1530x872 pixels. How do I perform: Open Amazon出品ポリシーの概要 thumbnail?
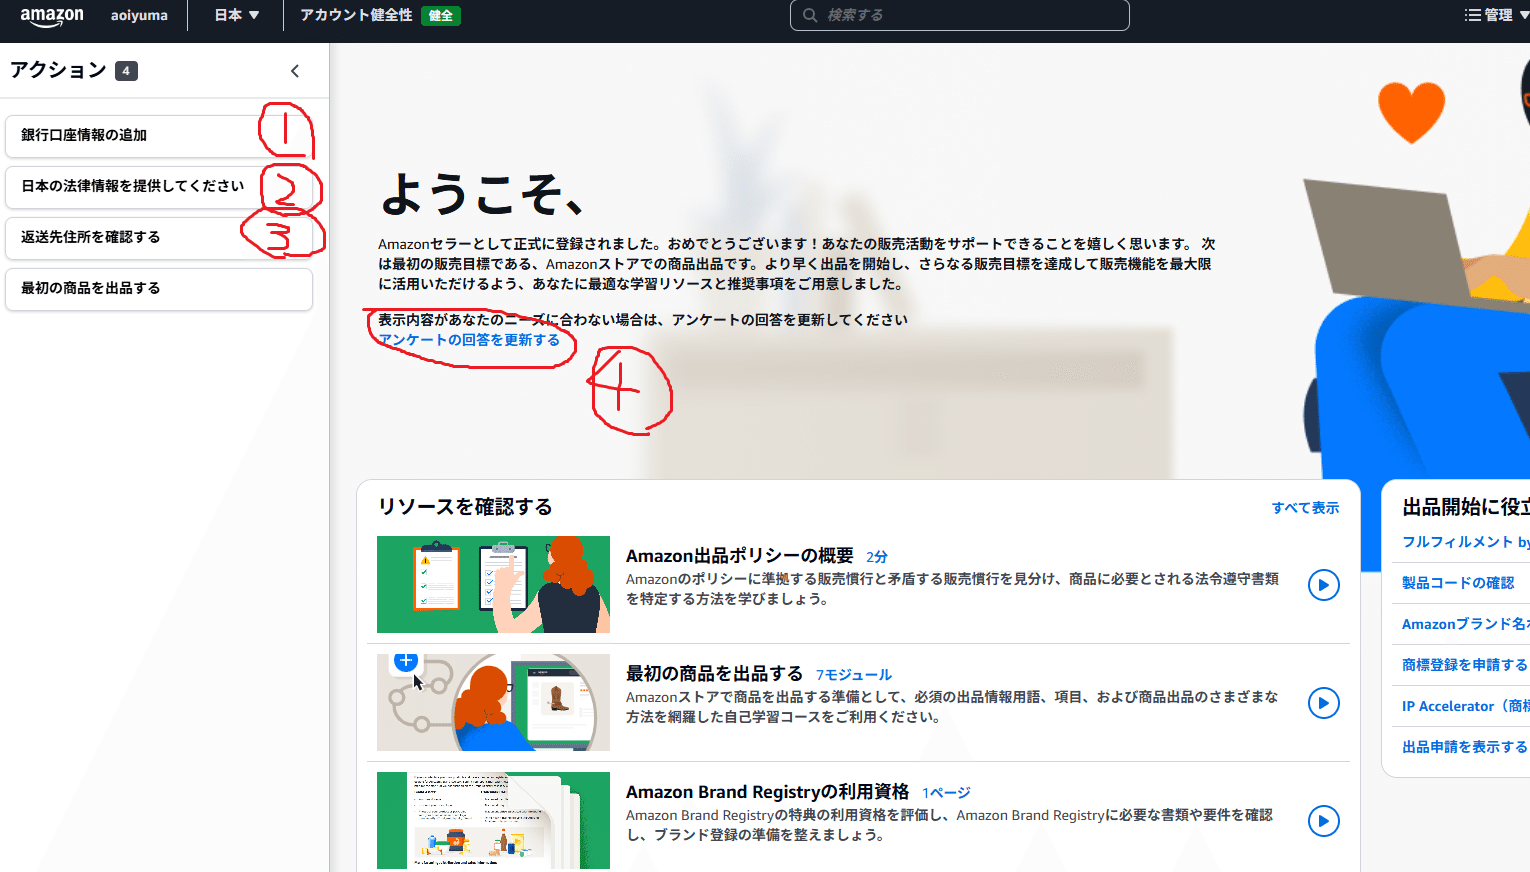[x=493, y=584]
